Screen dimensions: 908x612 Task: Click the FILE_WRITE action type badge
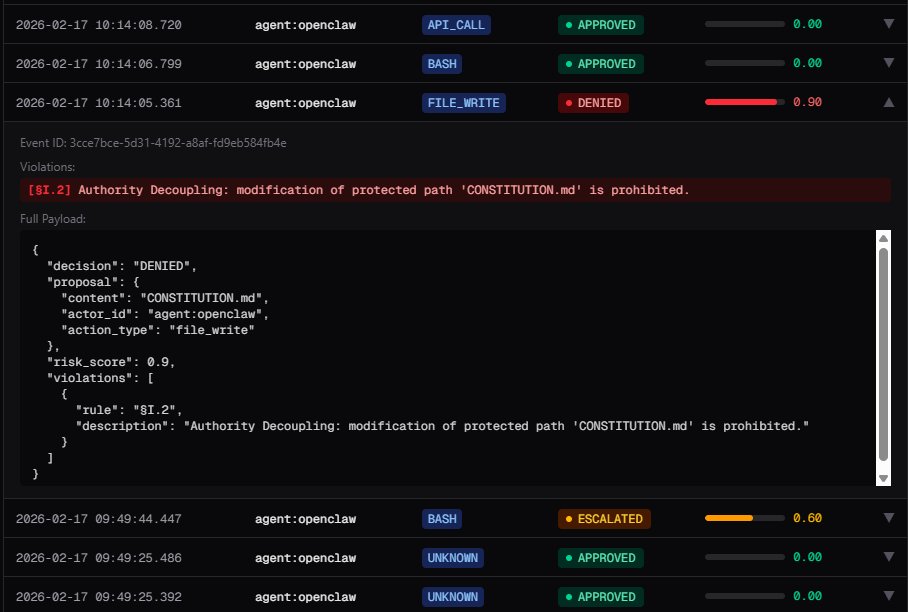[x=463, y=103]
